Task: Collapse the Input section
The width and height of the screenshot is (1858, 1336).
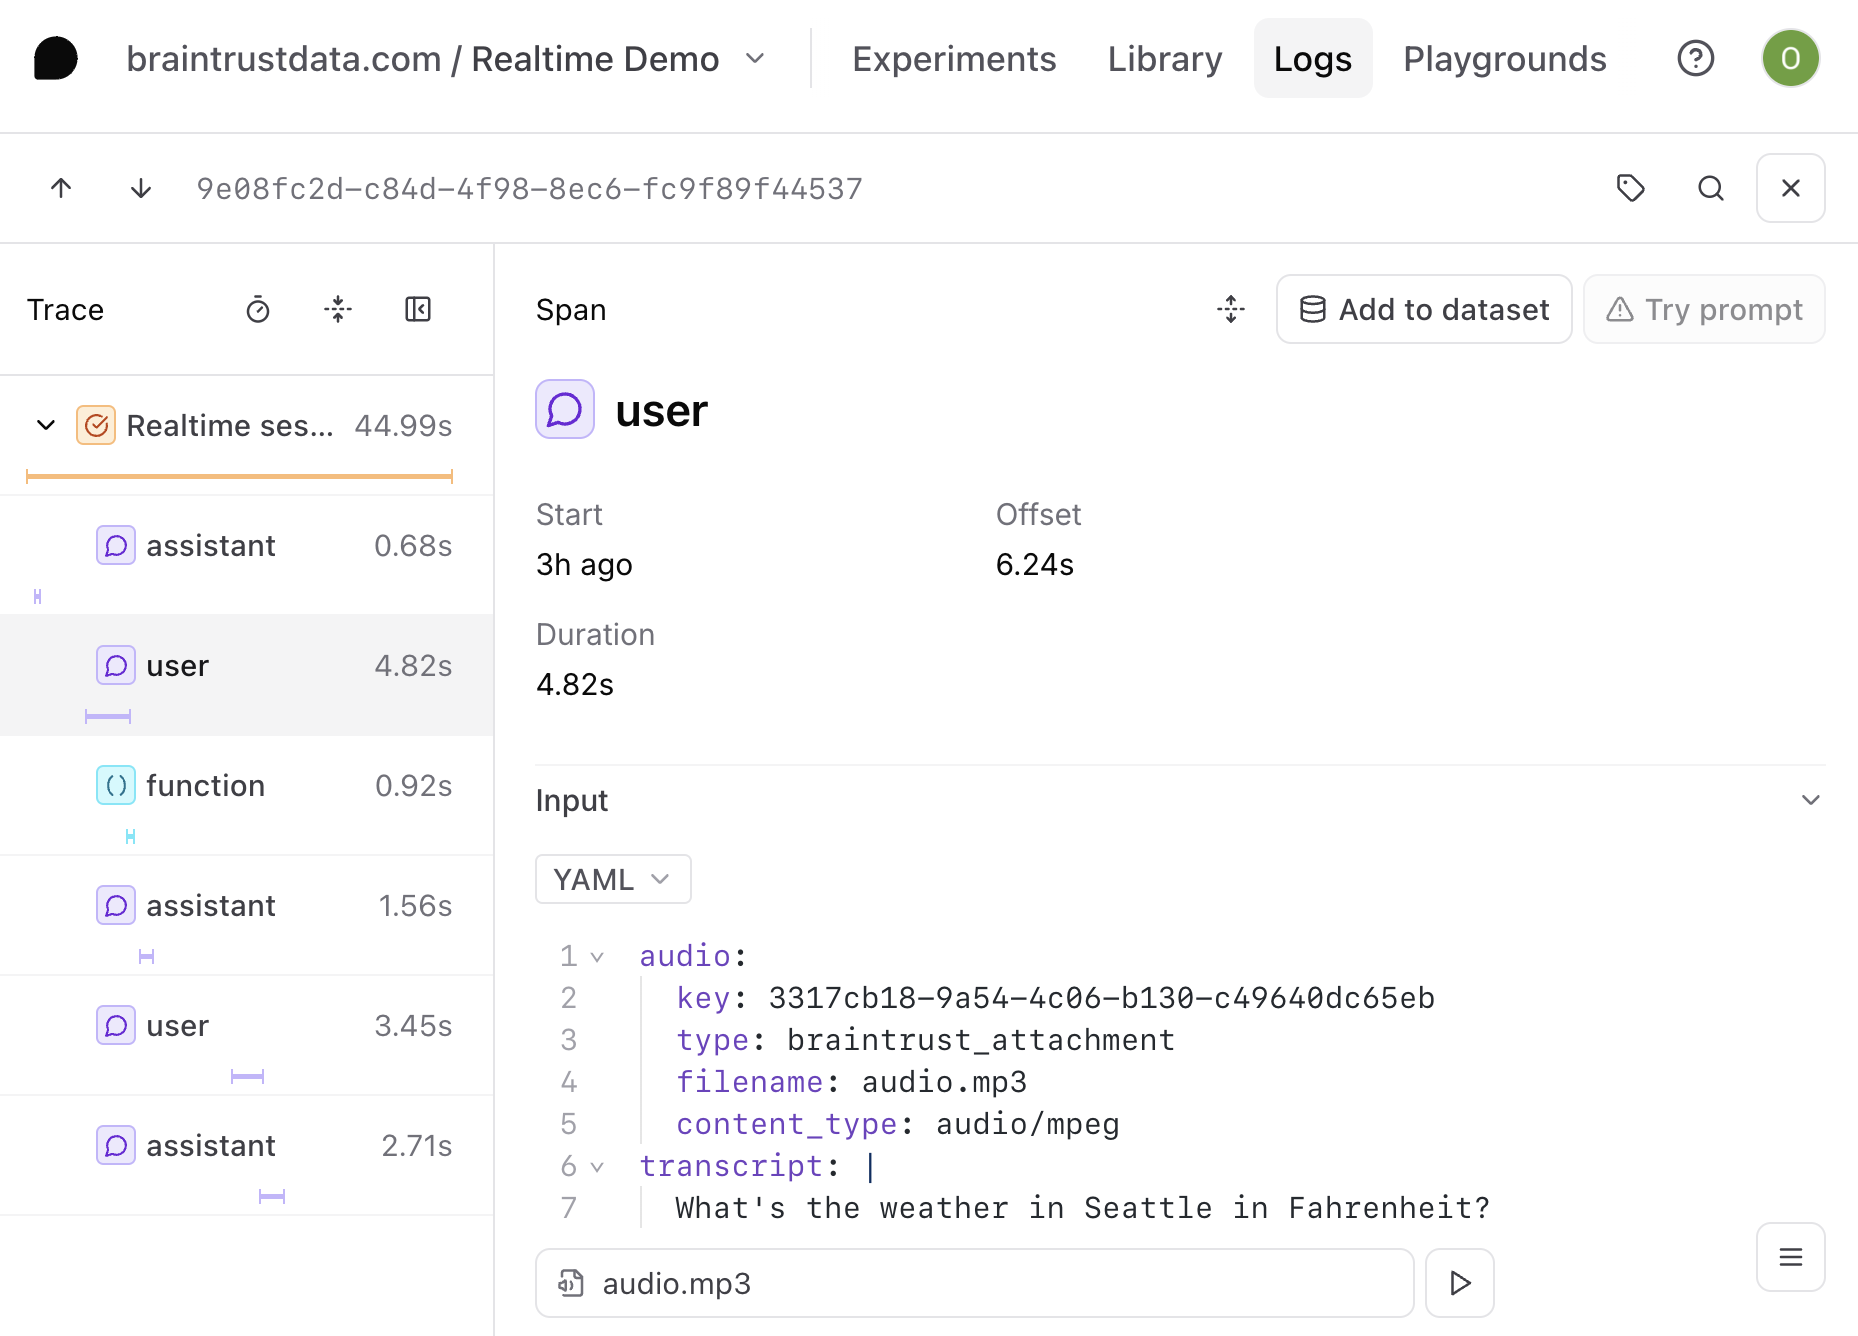Action: click(x=1810, y=800)
